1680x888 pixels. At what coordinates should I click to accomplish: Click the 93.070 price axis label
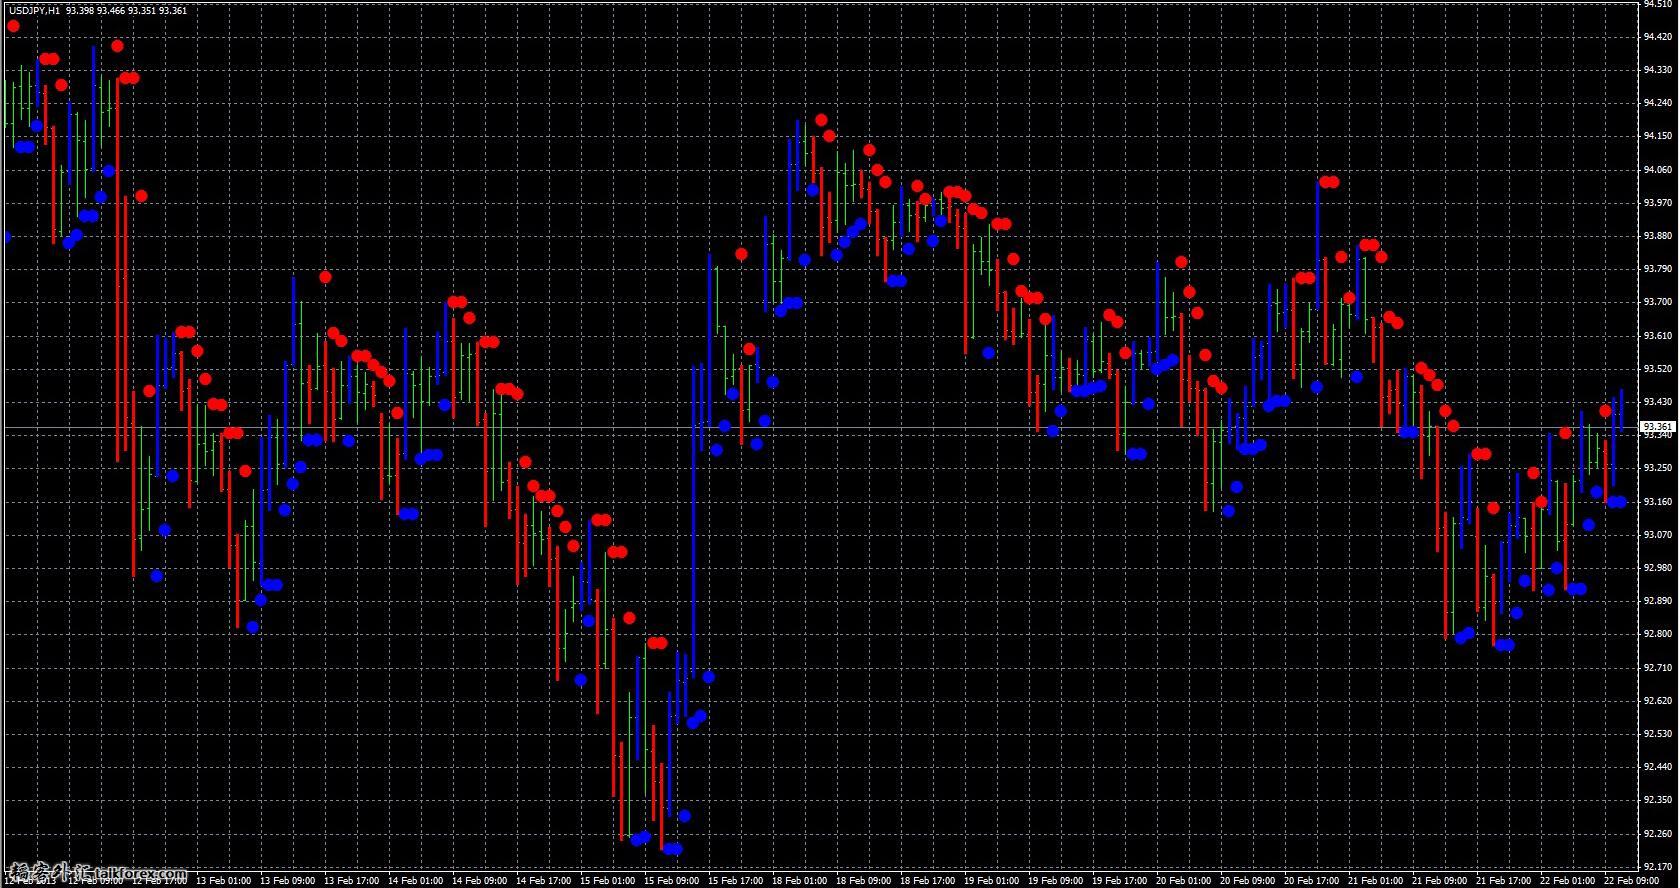[x=1658, y=535]
